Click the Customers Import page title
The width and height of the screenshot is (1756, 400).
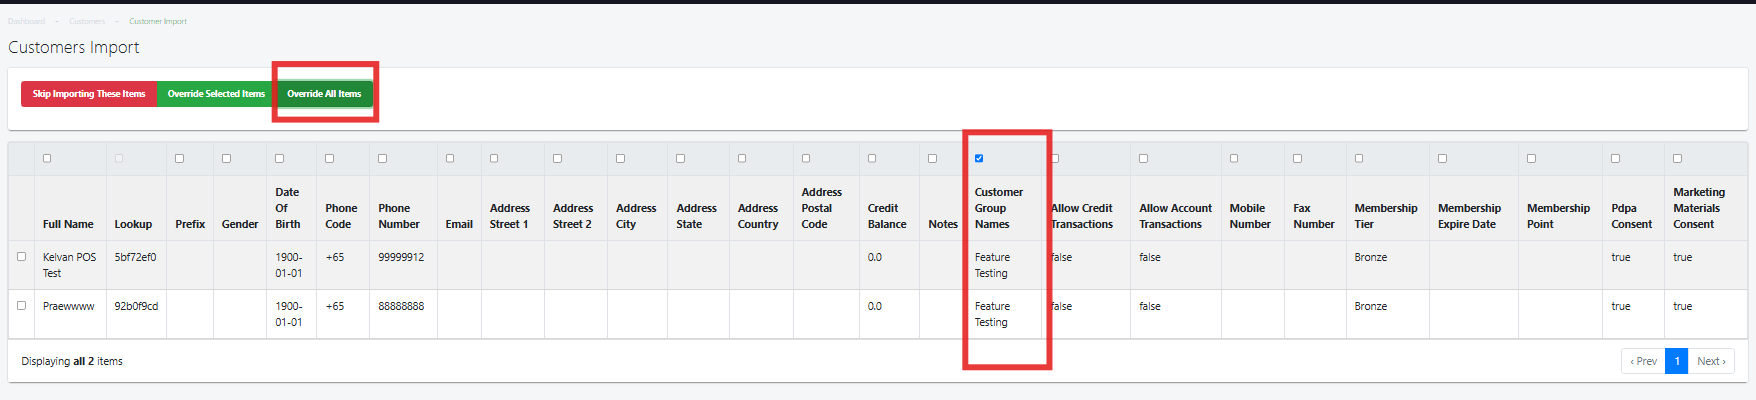[74, 47]
